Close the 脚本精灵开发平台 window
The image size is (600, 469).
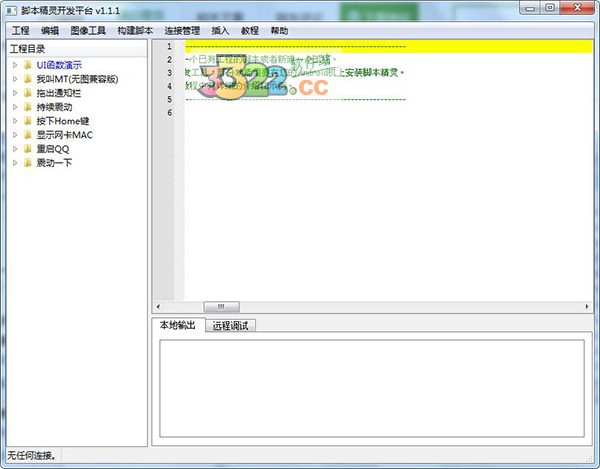point(577,8)
